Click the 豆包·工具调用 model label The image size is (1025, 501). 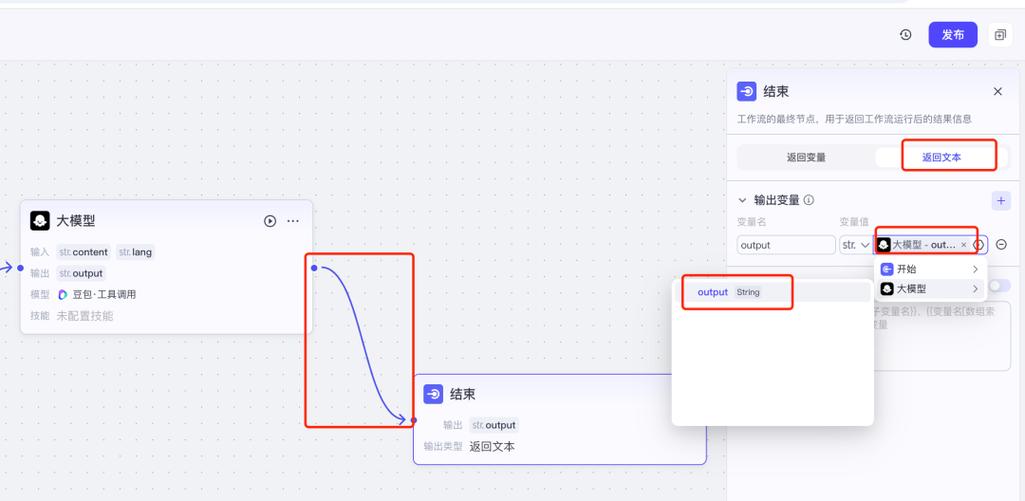coord(104,294)
